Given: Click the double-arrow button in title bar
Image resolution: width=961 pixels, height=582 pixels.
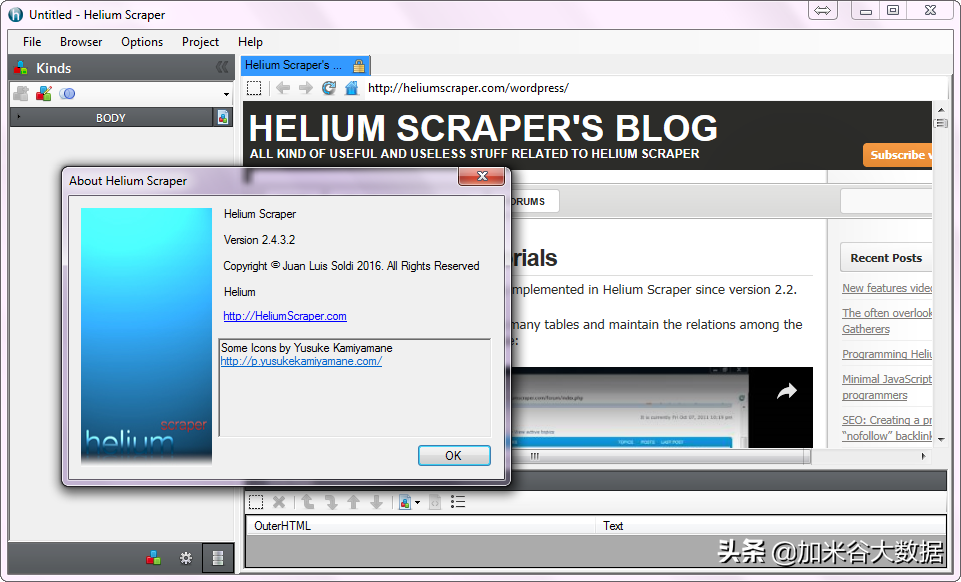Looking at the screenshot, I should tap(822, 10).
